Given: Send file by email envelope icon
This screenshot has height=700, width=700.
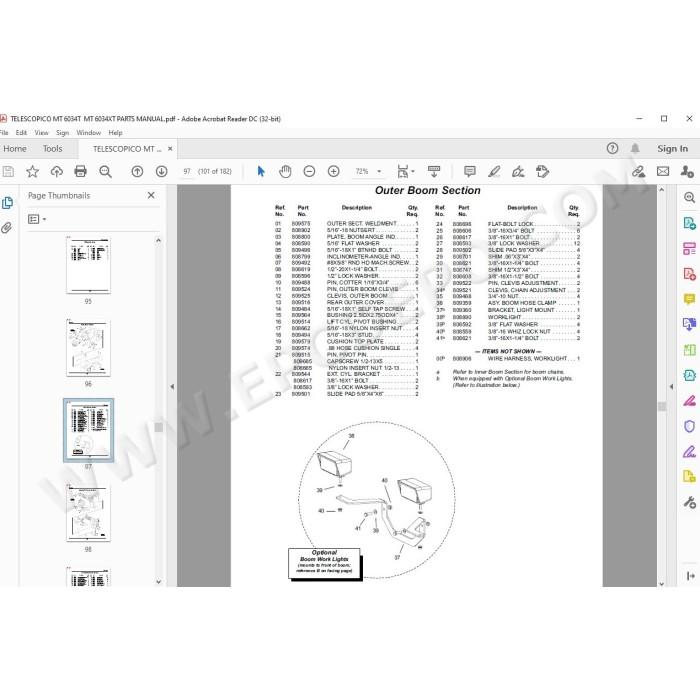Looking at the screenshot, I should pyautogui.click(x=663, y=171).
